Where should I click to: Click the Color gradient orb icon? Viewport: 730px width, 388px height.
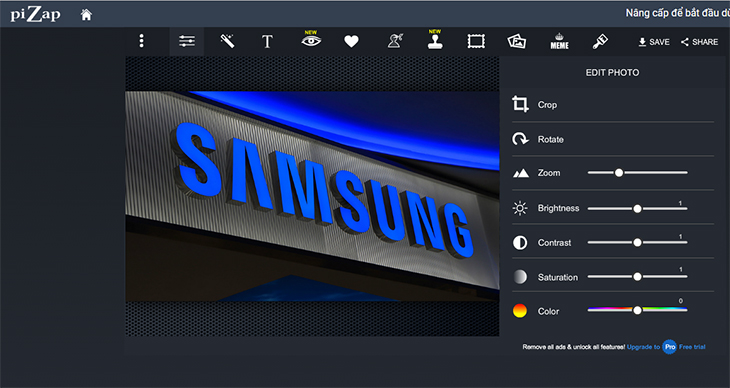(520, 311)
